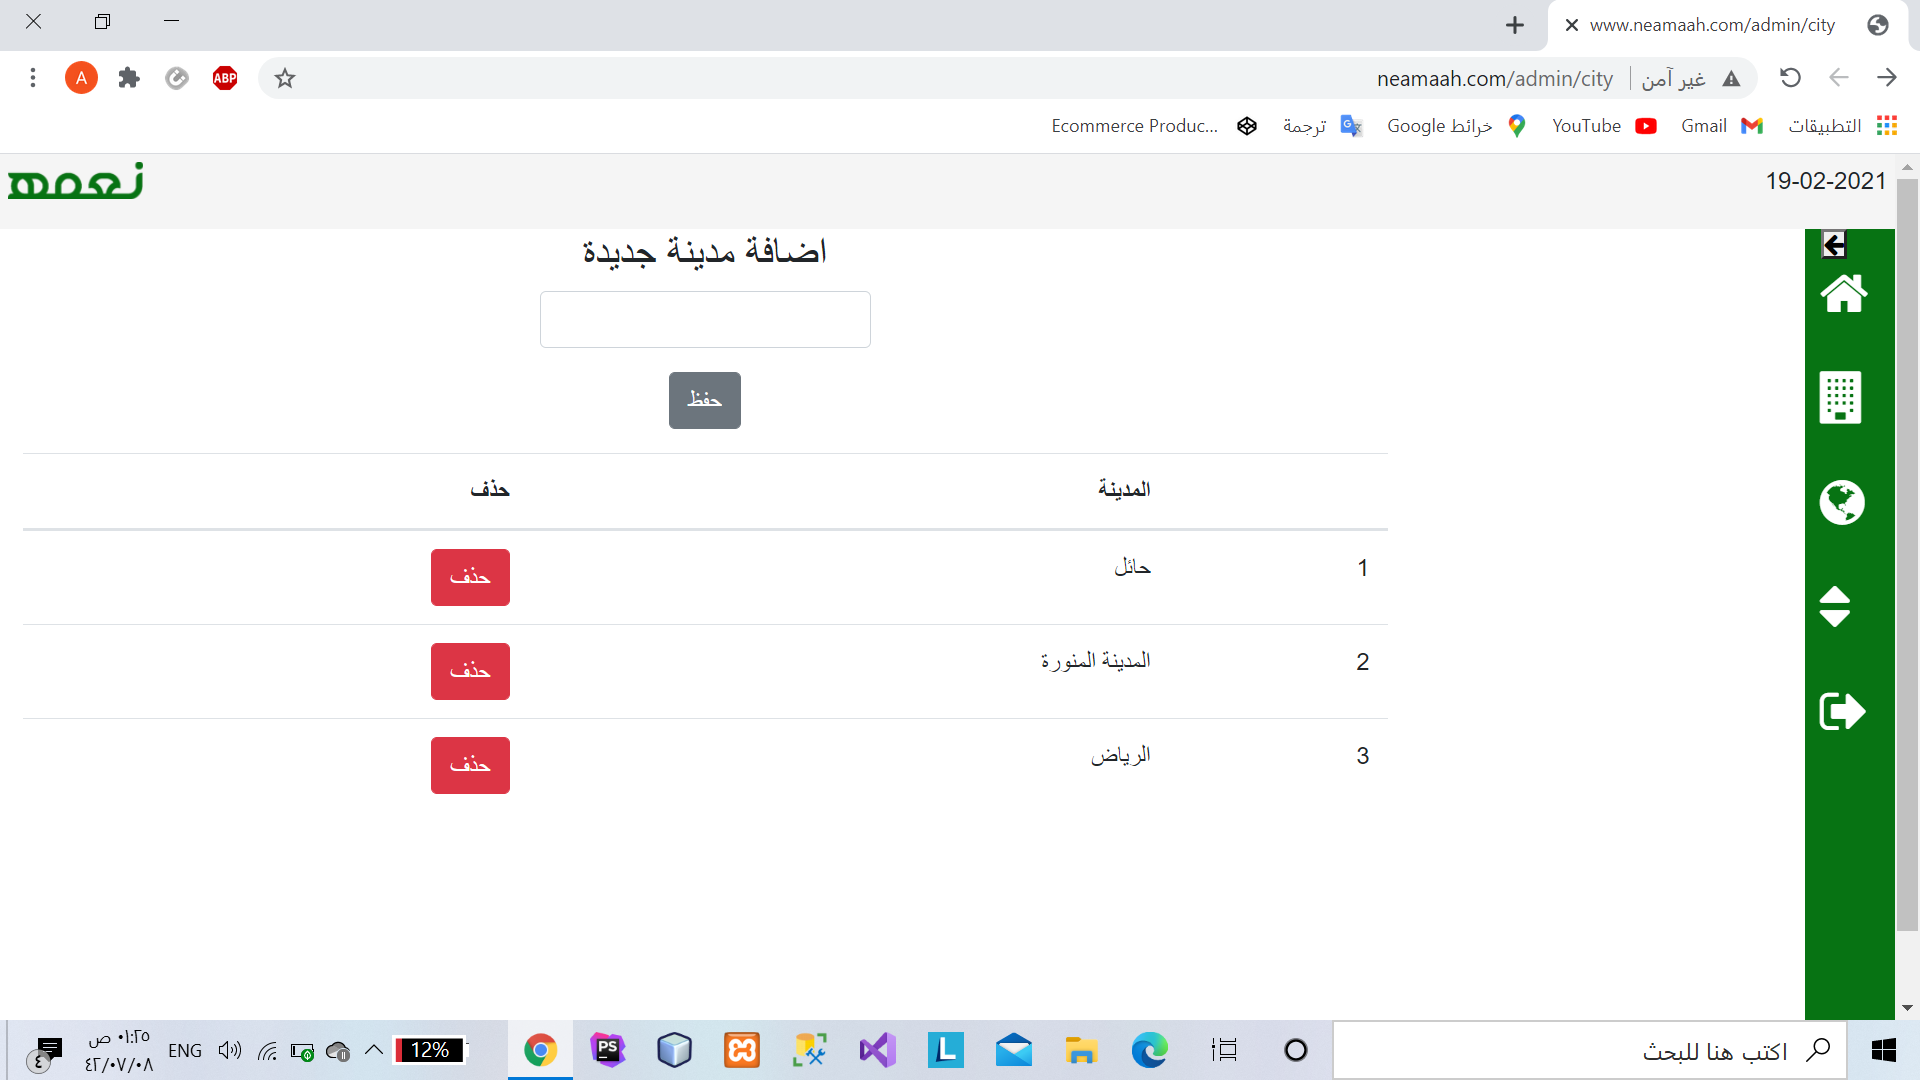The image size is (1920, 1080).
Task: Bookmark page using the star icon
Action: pyautogui.click(x=285, y=78)
